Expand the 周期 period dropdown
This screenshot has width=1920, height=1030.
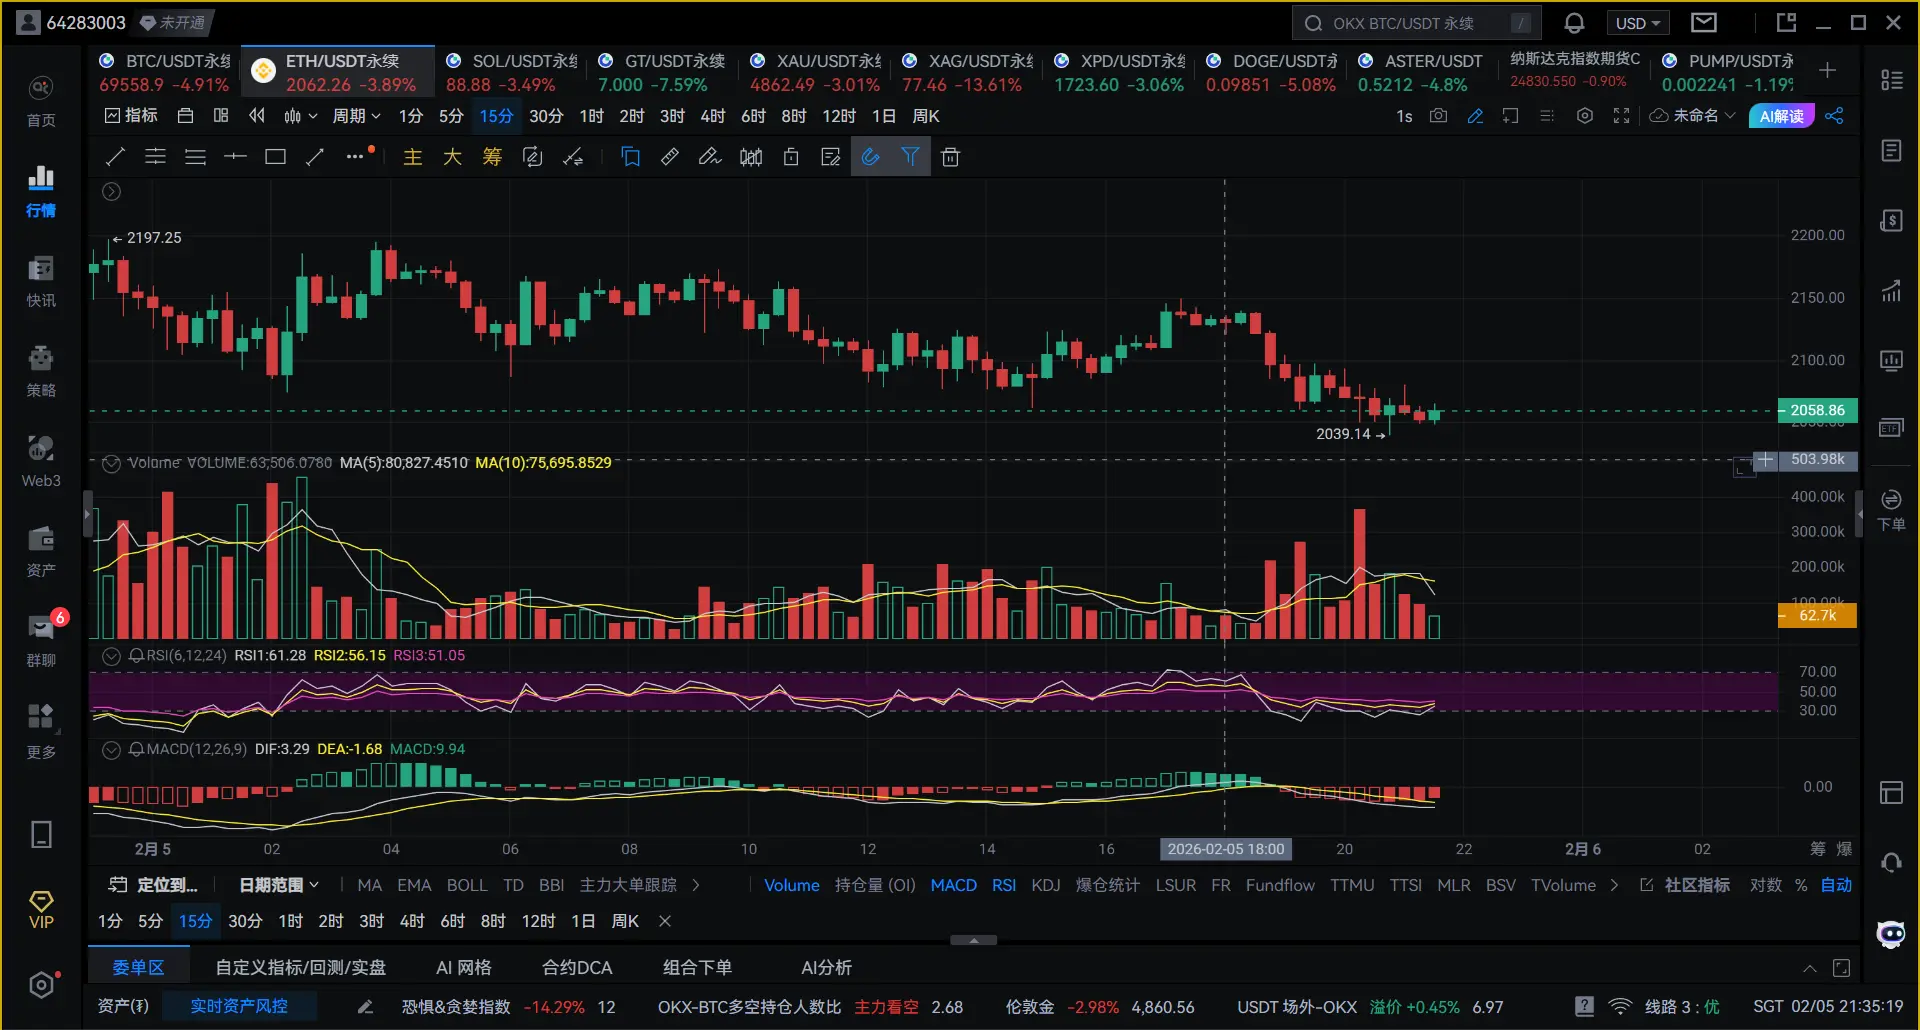[x=356, y=116]
